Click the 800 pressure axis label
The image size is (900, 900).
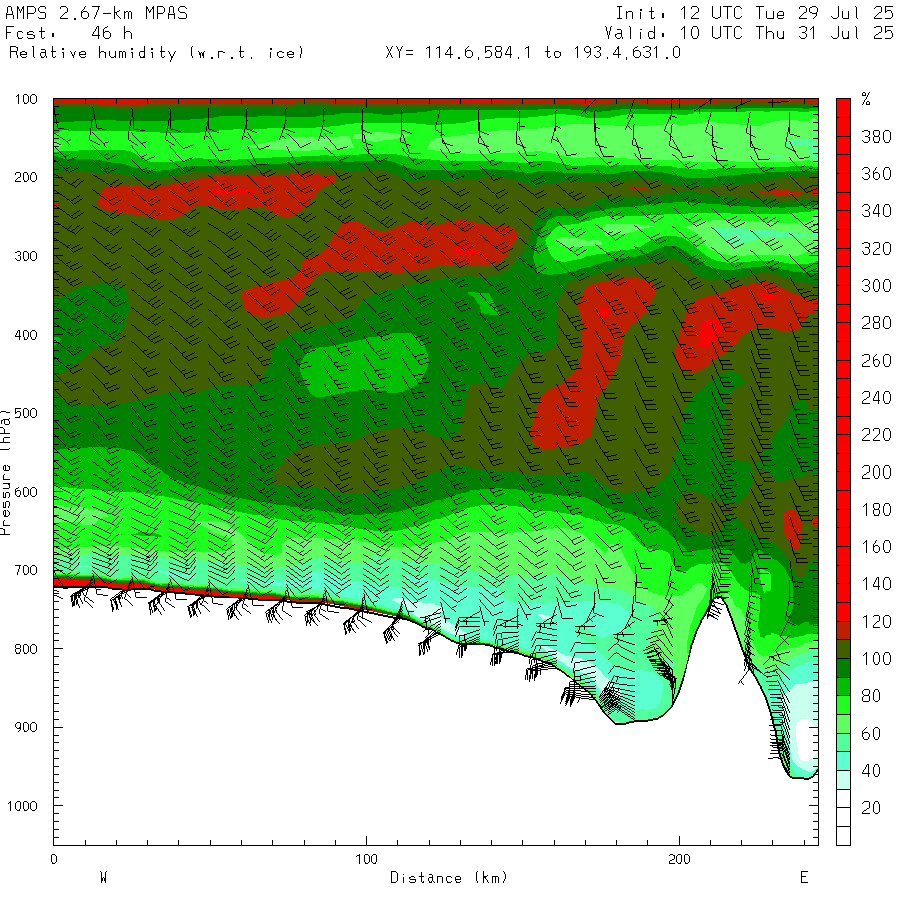tap(26, 649)
